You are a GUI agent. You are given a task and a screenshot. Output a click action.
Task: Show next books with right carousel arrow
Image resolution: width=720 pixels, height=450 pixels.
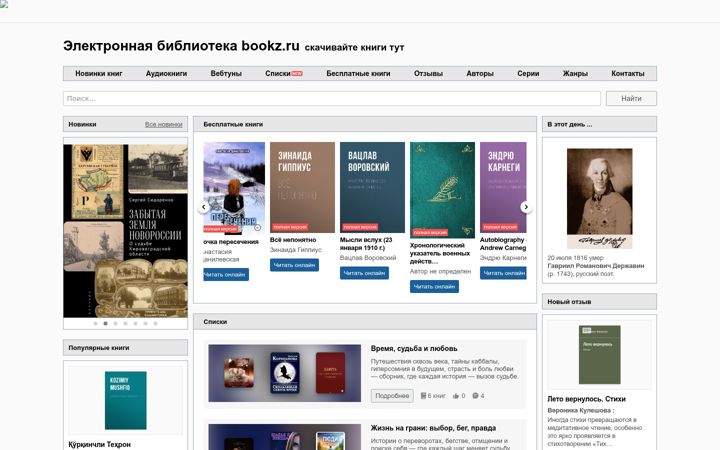pyautogui.click(x=526, y=207)
